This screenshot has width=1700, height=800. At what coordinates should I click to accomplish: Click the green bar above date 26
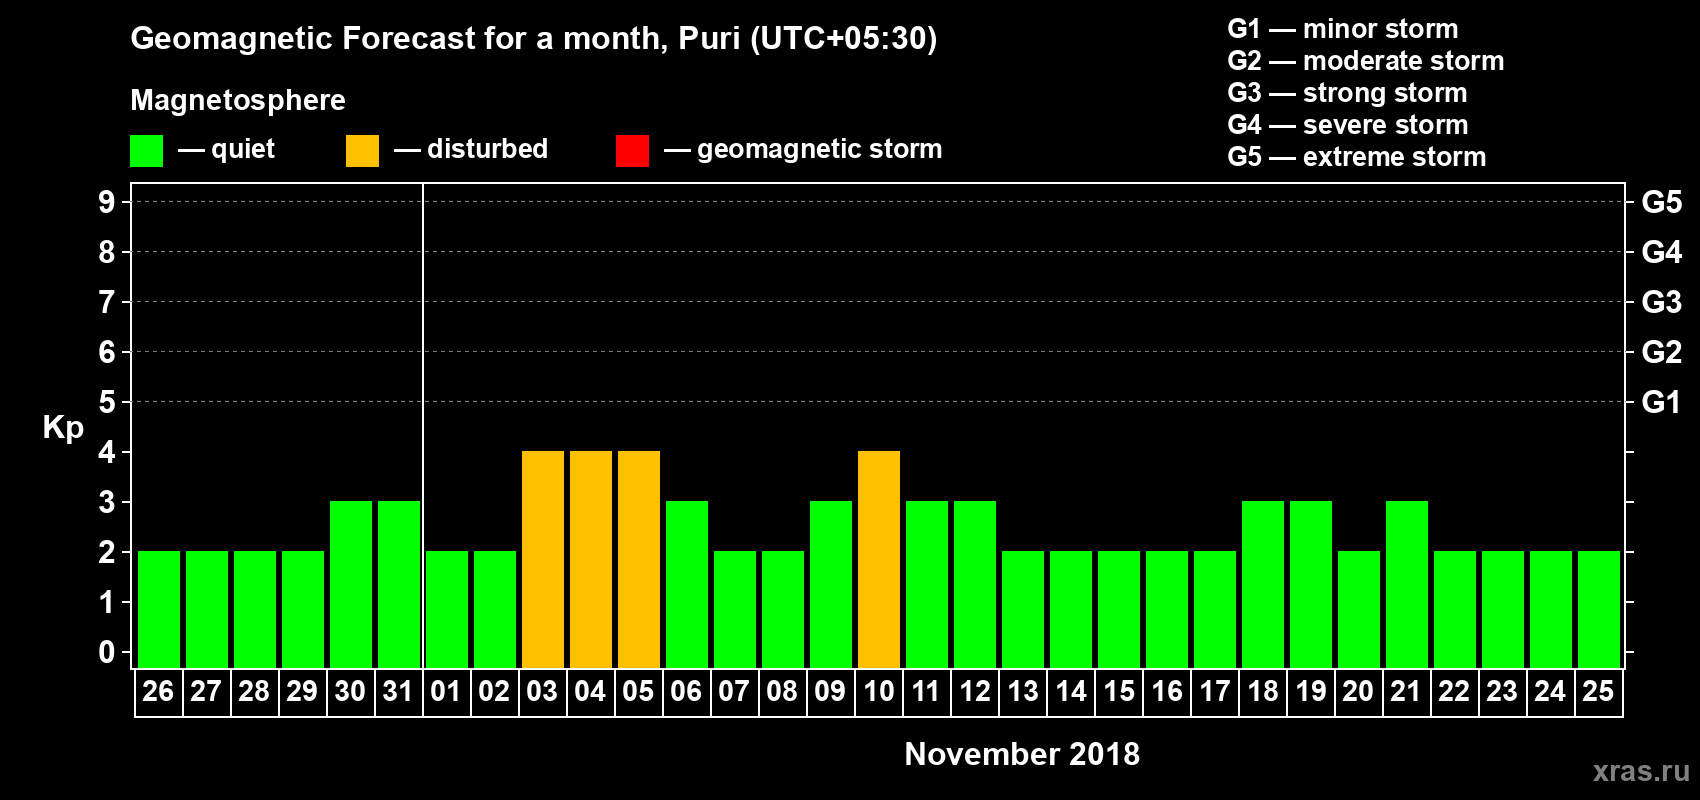(x=159, y=609)
